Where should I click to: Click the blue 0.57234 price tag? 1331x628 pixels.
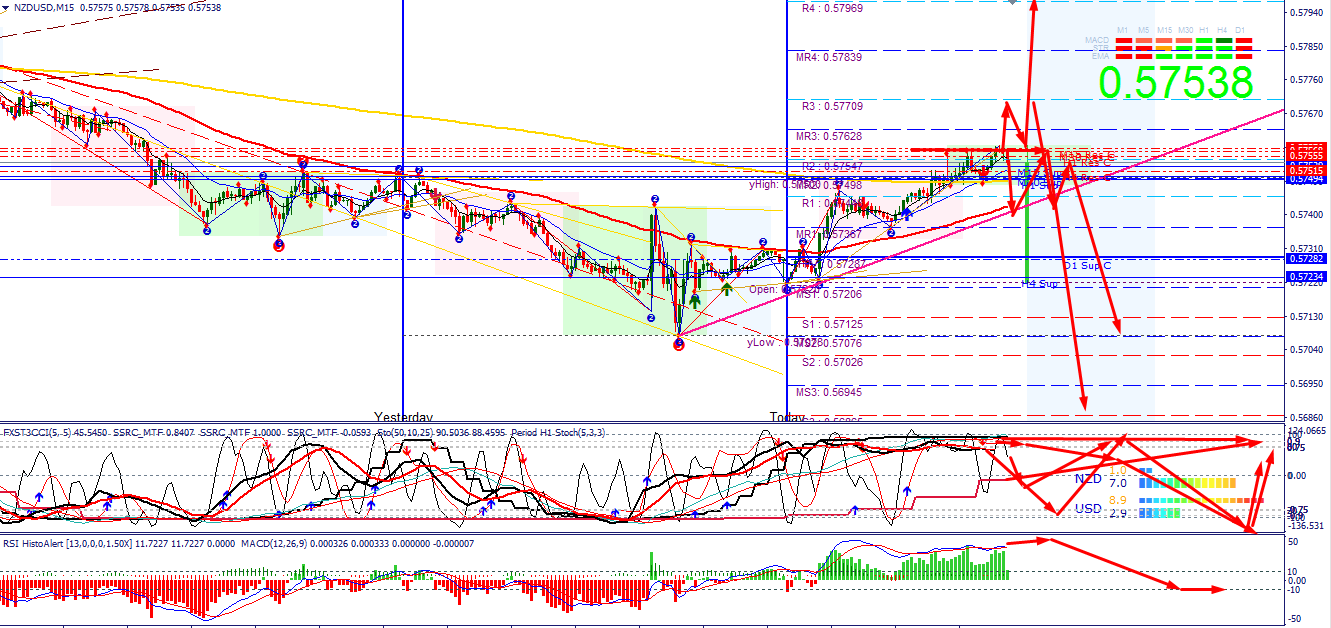click(x=1307, y=277)
